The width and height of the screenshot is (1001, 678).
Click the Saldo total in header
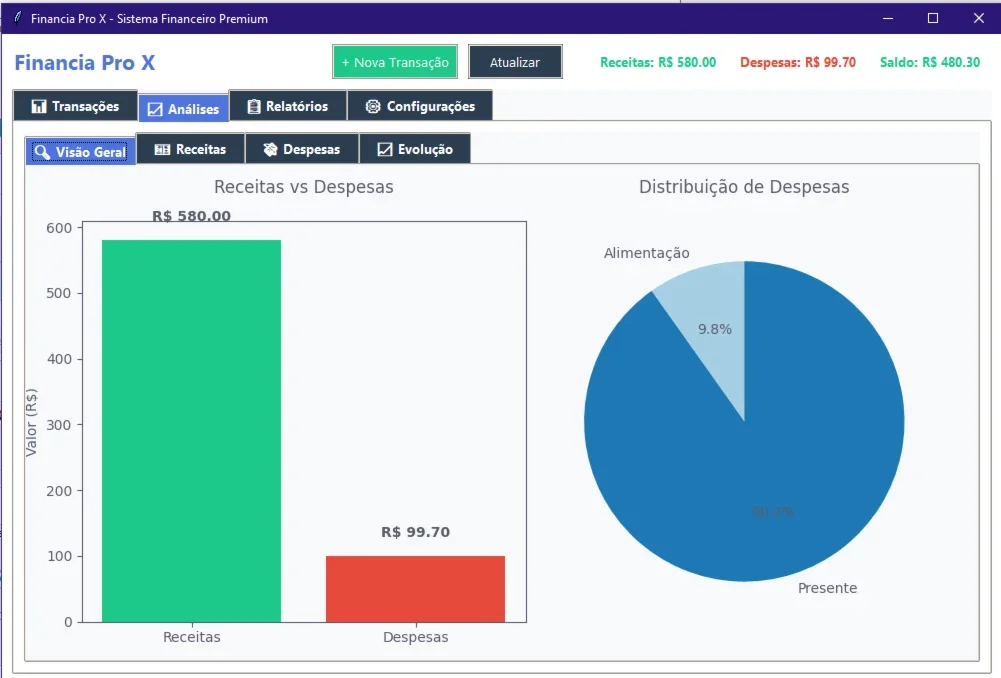click(930, 62)
